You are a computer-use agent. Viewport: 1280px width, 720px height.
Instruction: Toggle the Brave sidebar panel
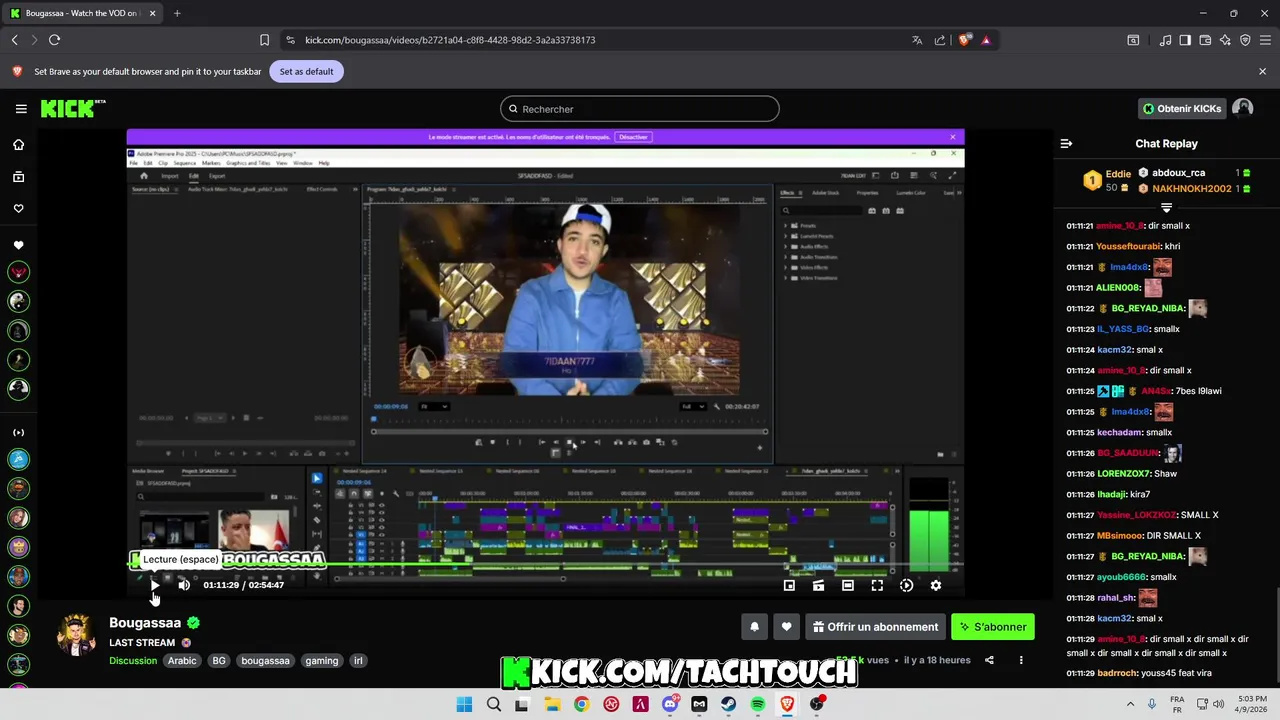tap(1185, 40)
